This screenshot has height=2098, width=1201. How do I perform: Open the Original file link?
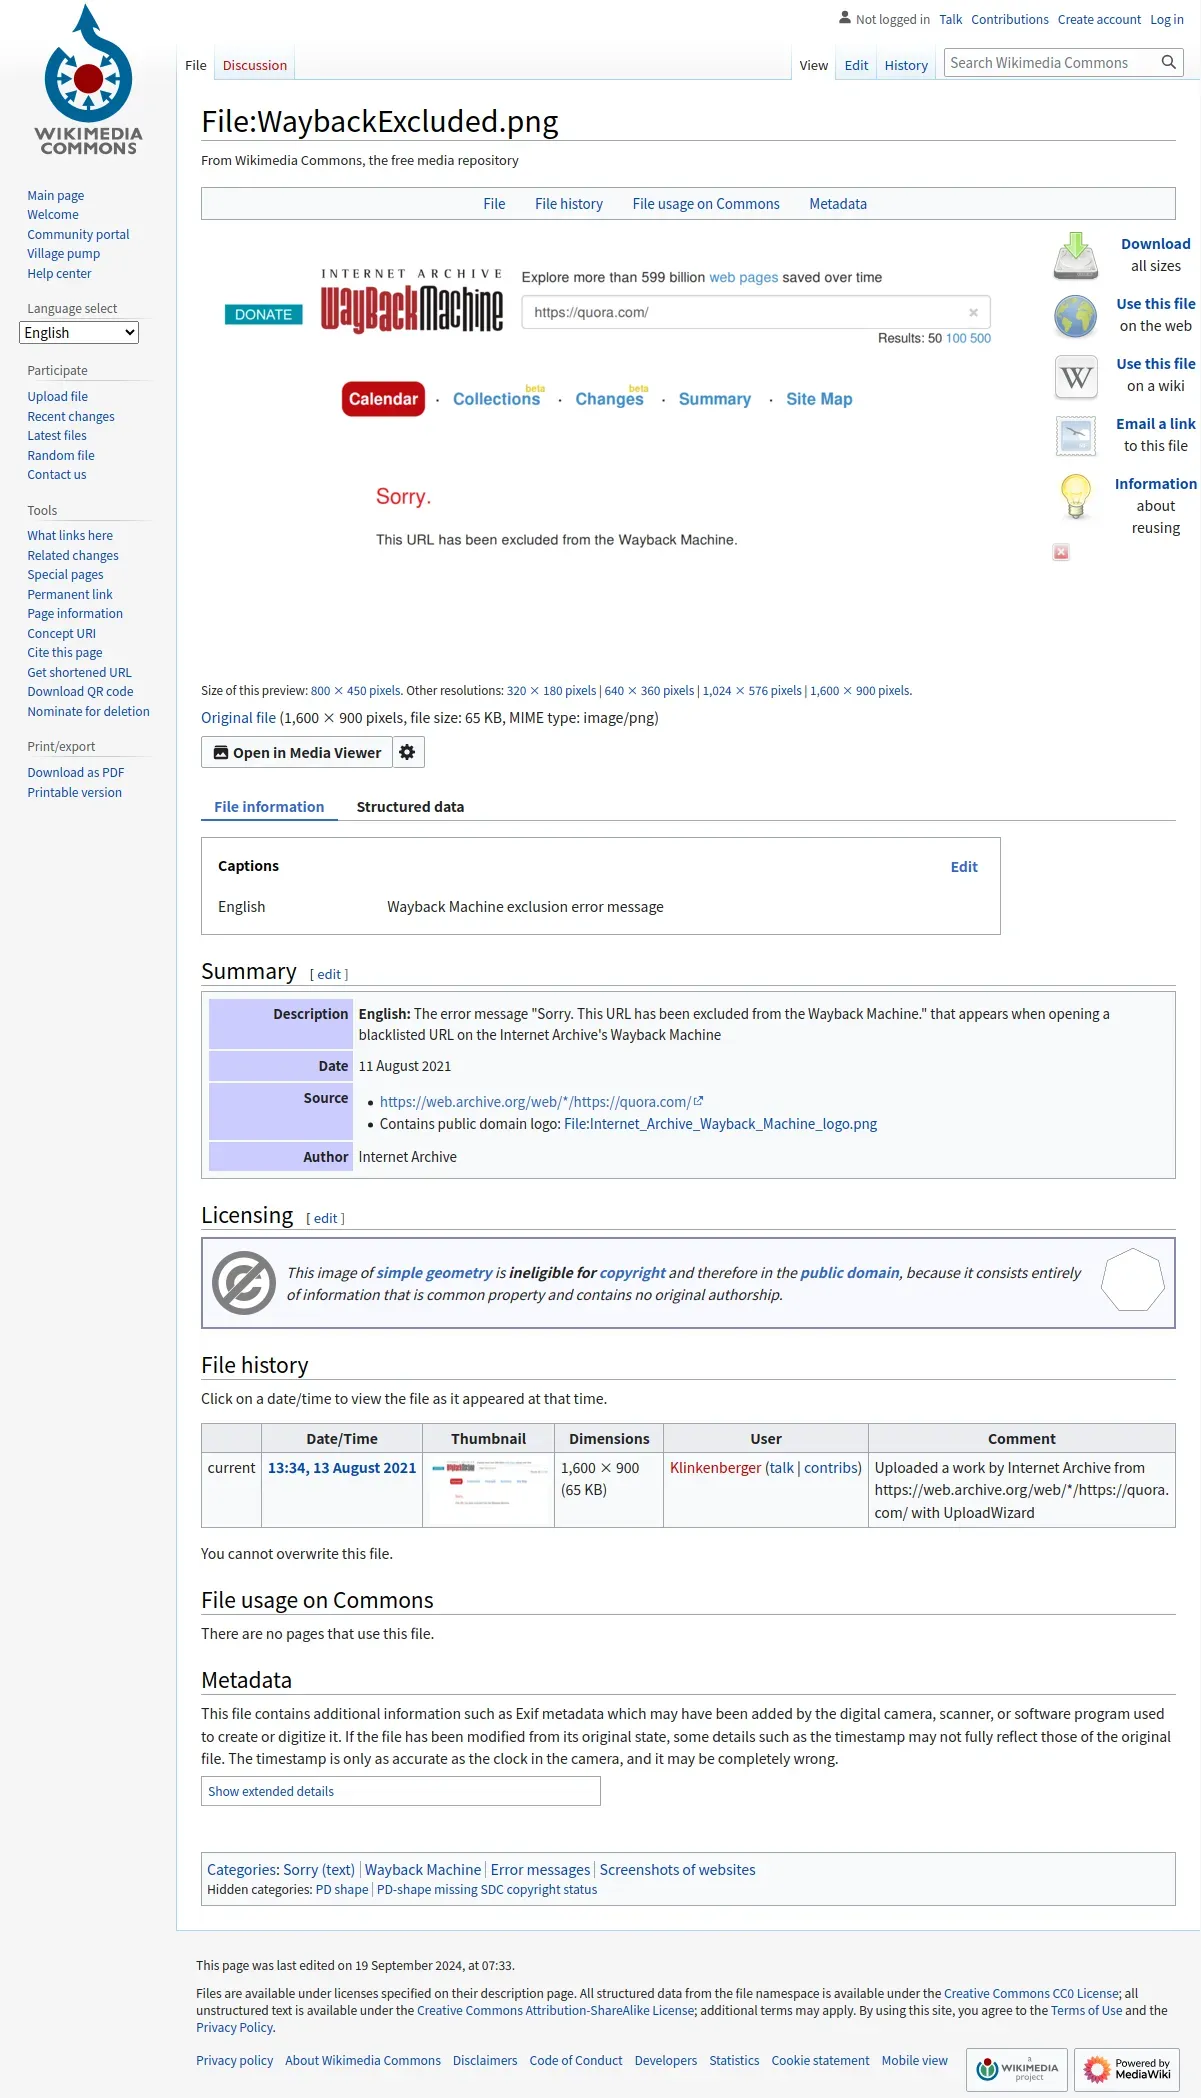tap(238, 718)
